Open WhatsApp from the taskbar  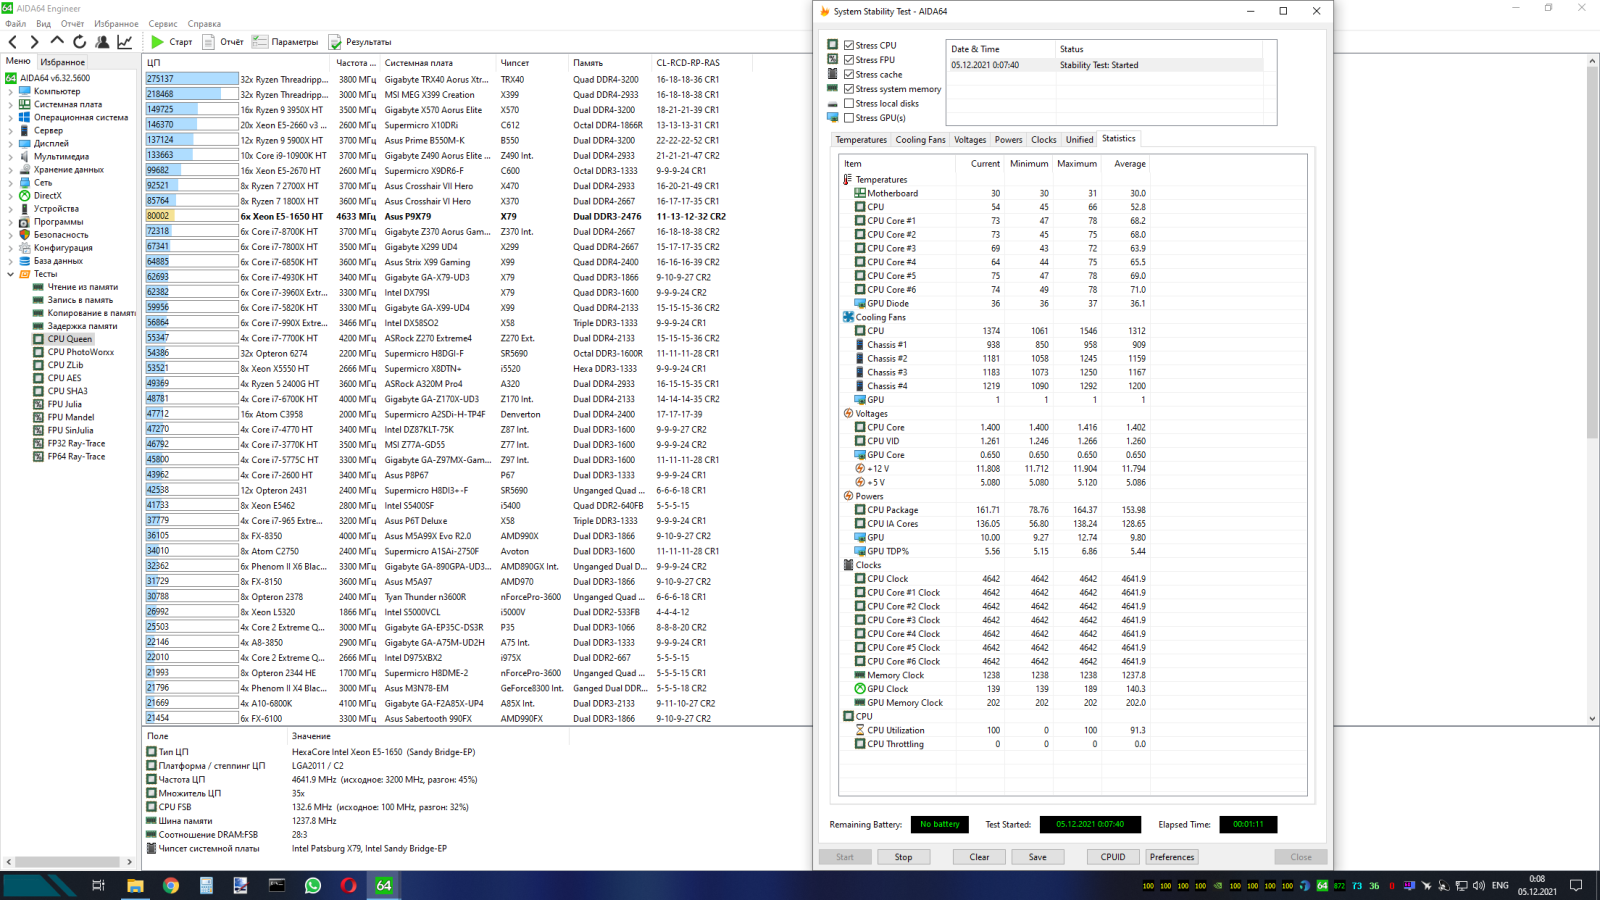(313, 885)
